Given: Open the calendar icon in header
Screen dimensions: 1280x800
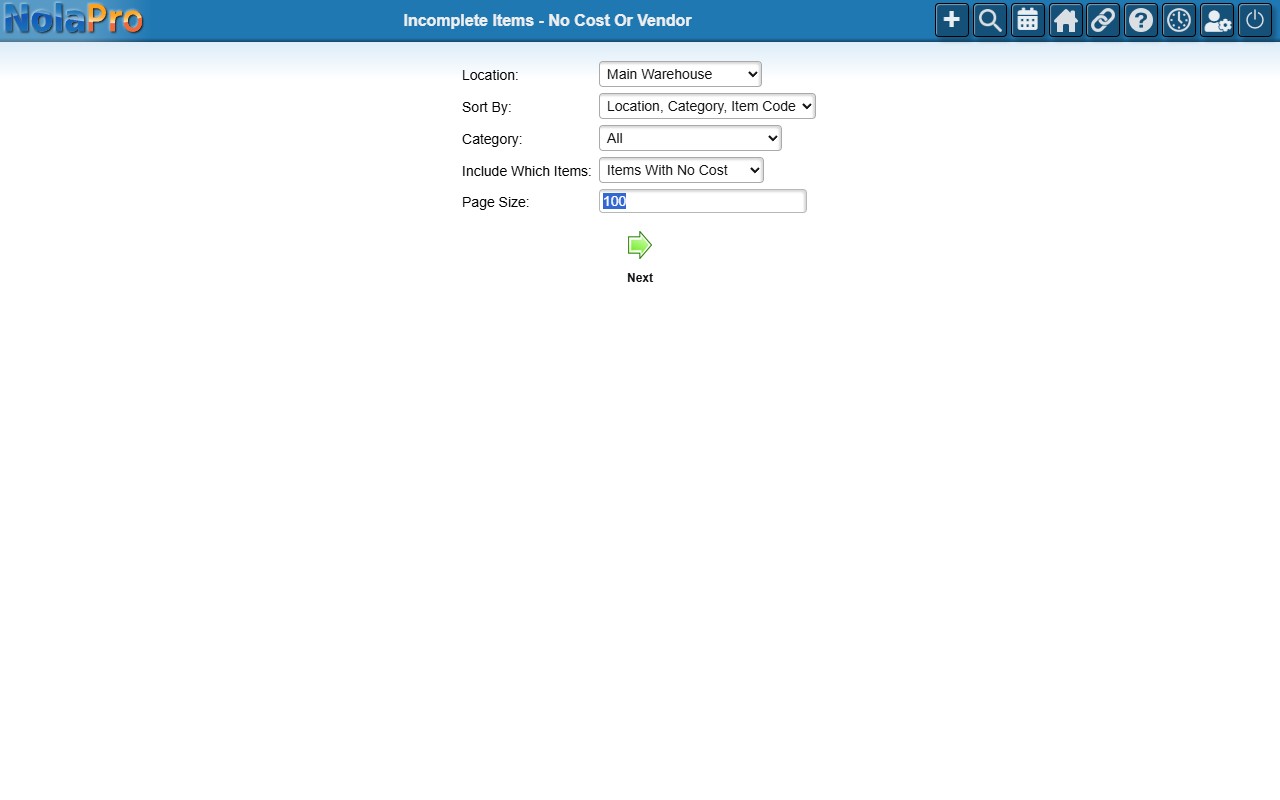Looking at the screenshot, I should [x=1028, y=20].
